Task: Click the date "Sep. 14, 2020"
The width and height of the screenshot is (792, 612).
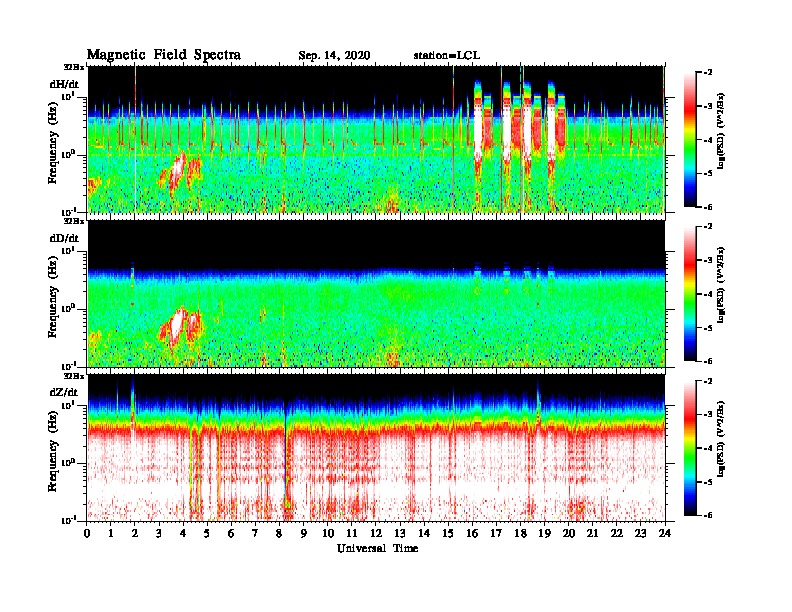Action: click(x=334, y=56)
